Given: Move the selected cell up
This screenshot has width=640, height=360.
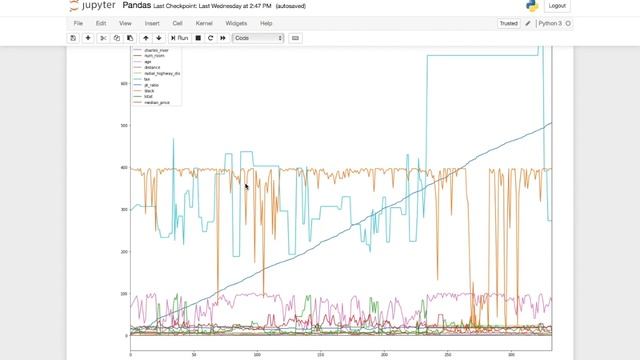Looking at the screenshot, I should (146, 38).
